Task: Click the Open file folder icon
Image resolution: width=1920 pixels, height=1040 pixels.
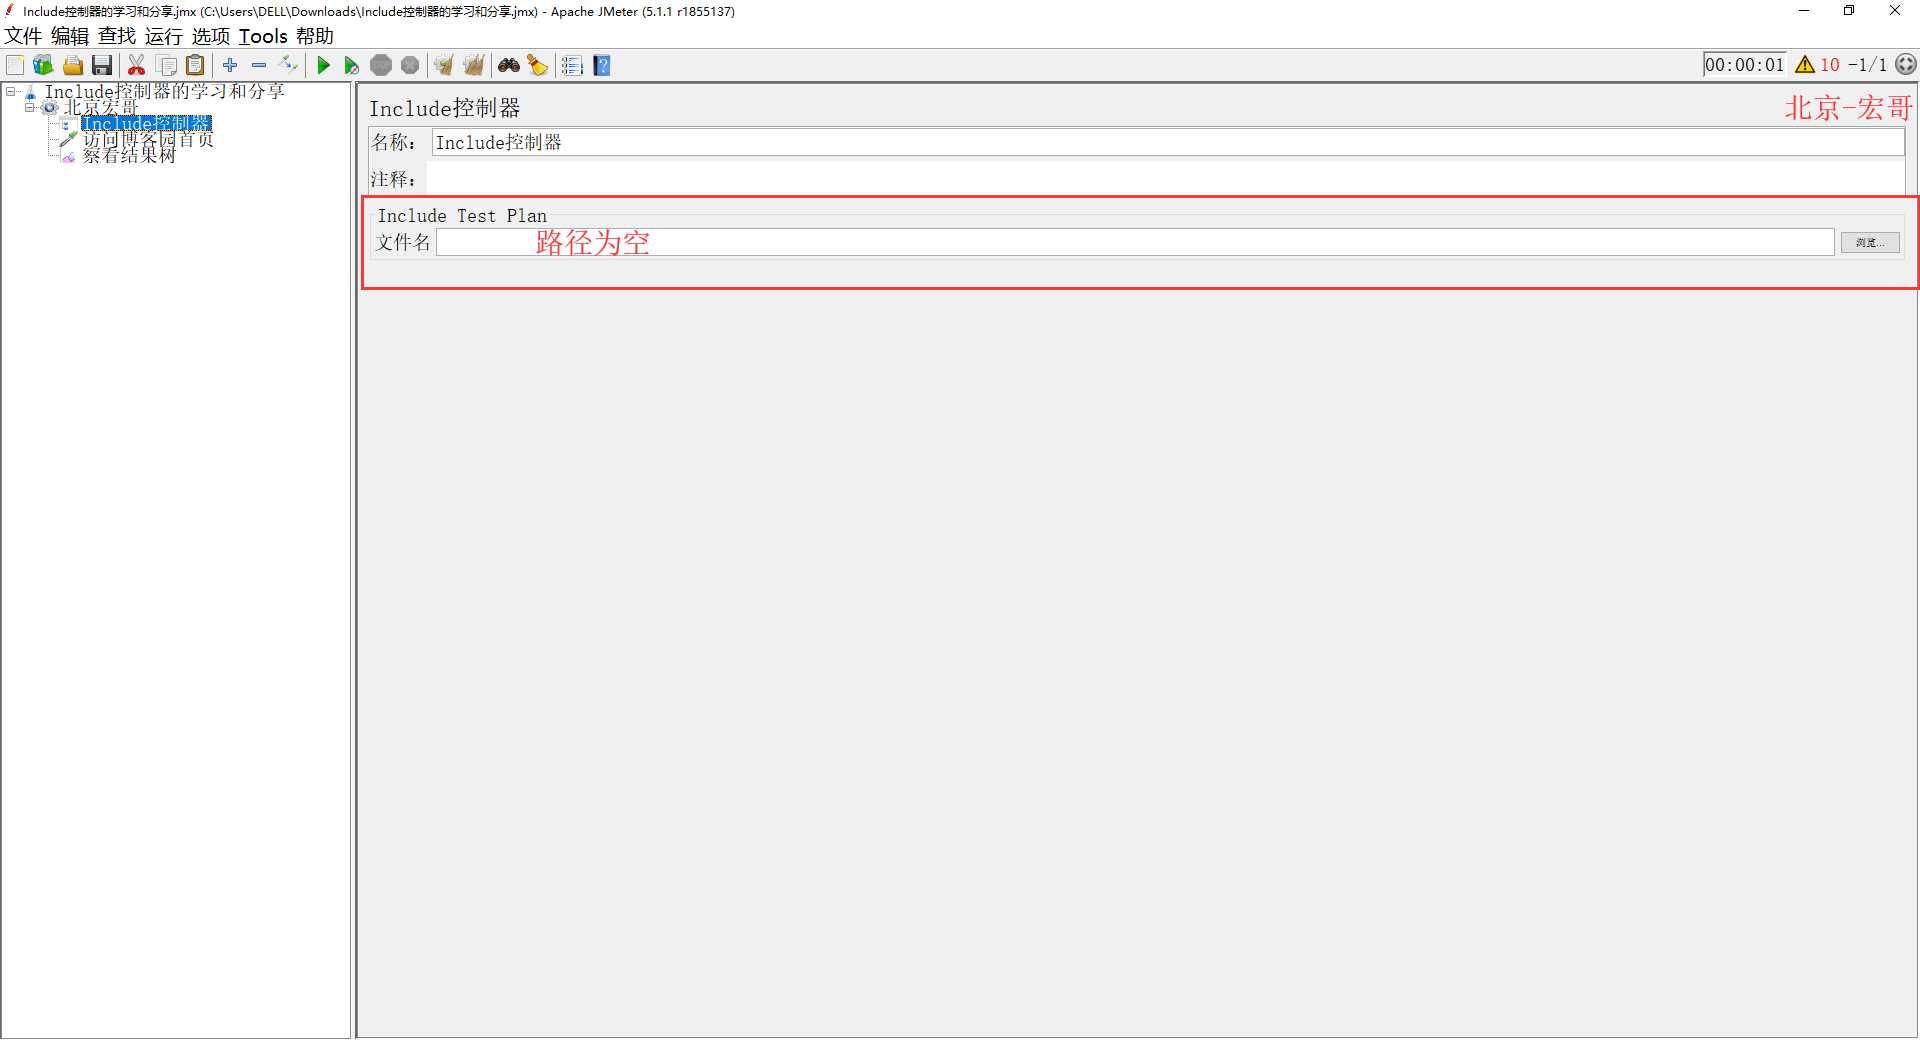Action: coord(73,65)
